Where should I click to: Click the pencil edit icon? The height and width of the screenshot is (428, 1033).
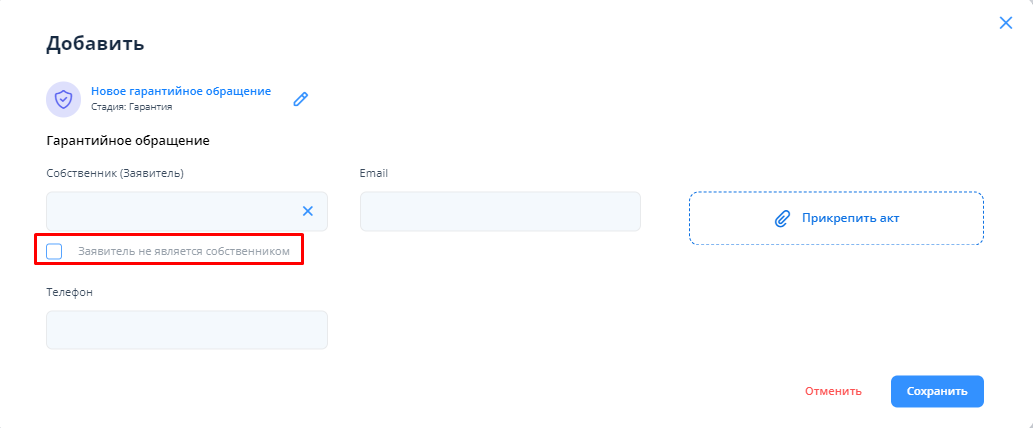[300, 99]
